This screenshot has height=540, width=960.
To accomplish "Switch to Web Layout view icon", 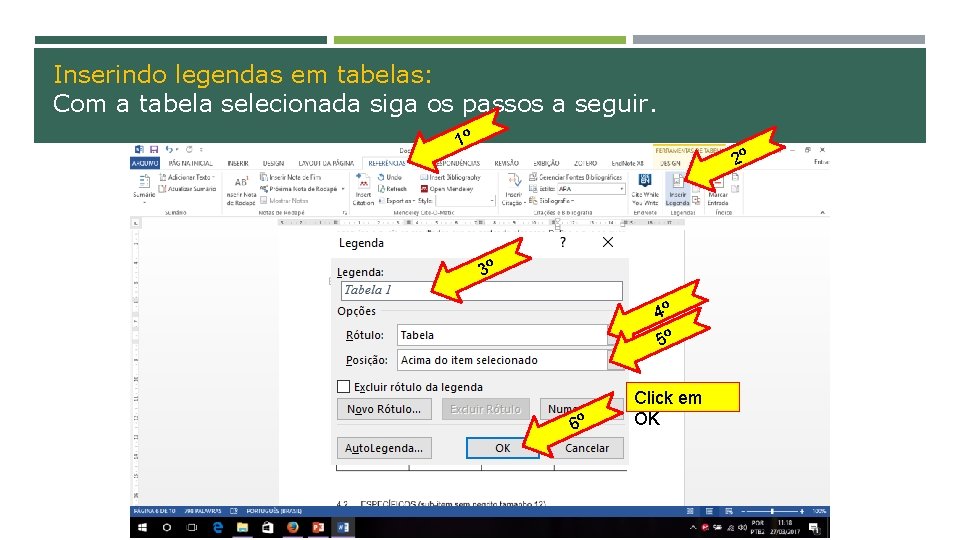I will click(729, 511).
